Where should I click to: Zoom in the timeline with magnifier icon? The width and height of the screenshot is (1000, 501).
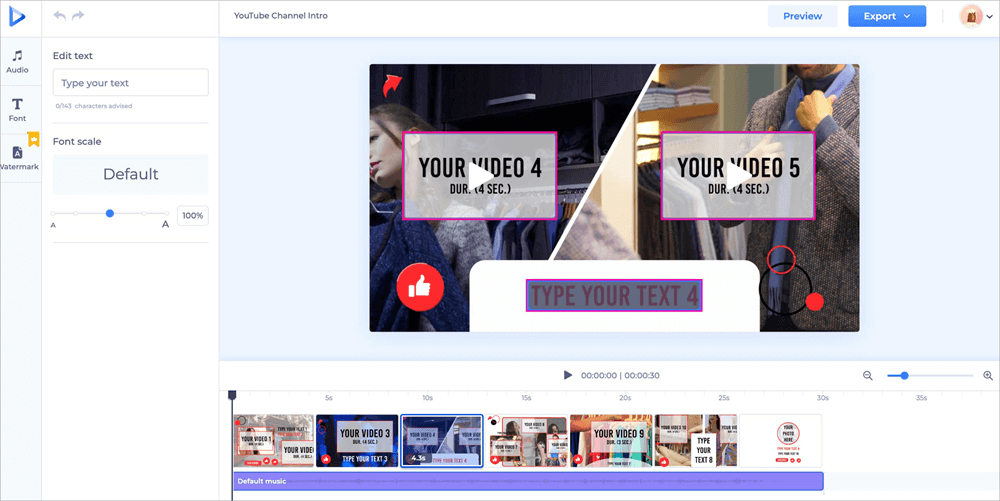coord(988,375)
